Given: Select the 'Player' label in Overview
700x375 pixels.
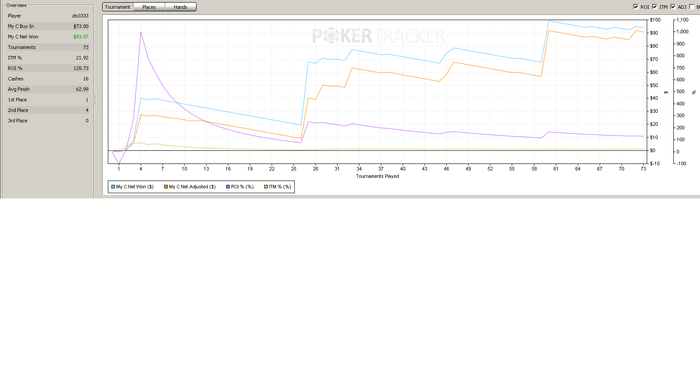Looking at the screenshot, I should tap(14, 16).
